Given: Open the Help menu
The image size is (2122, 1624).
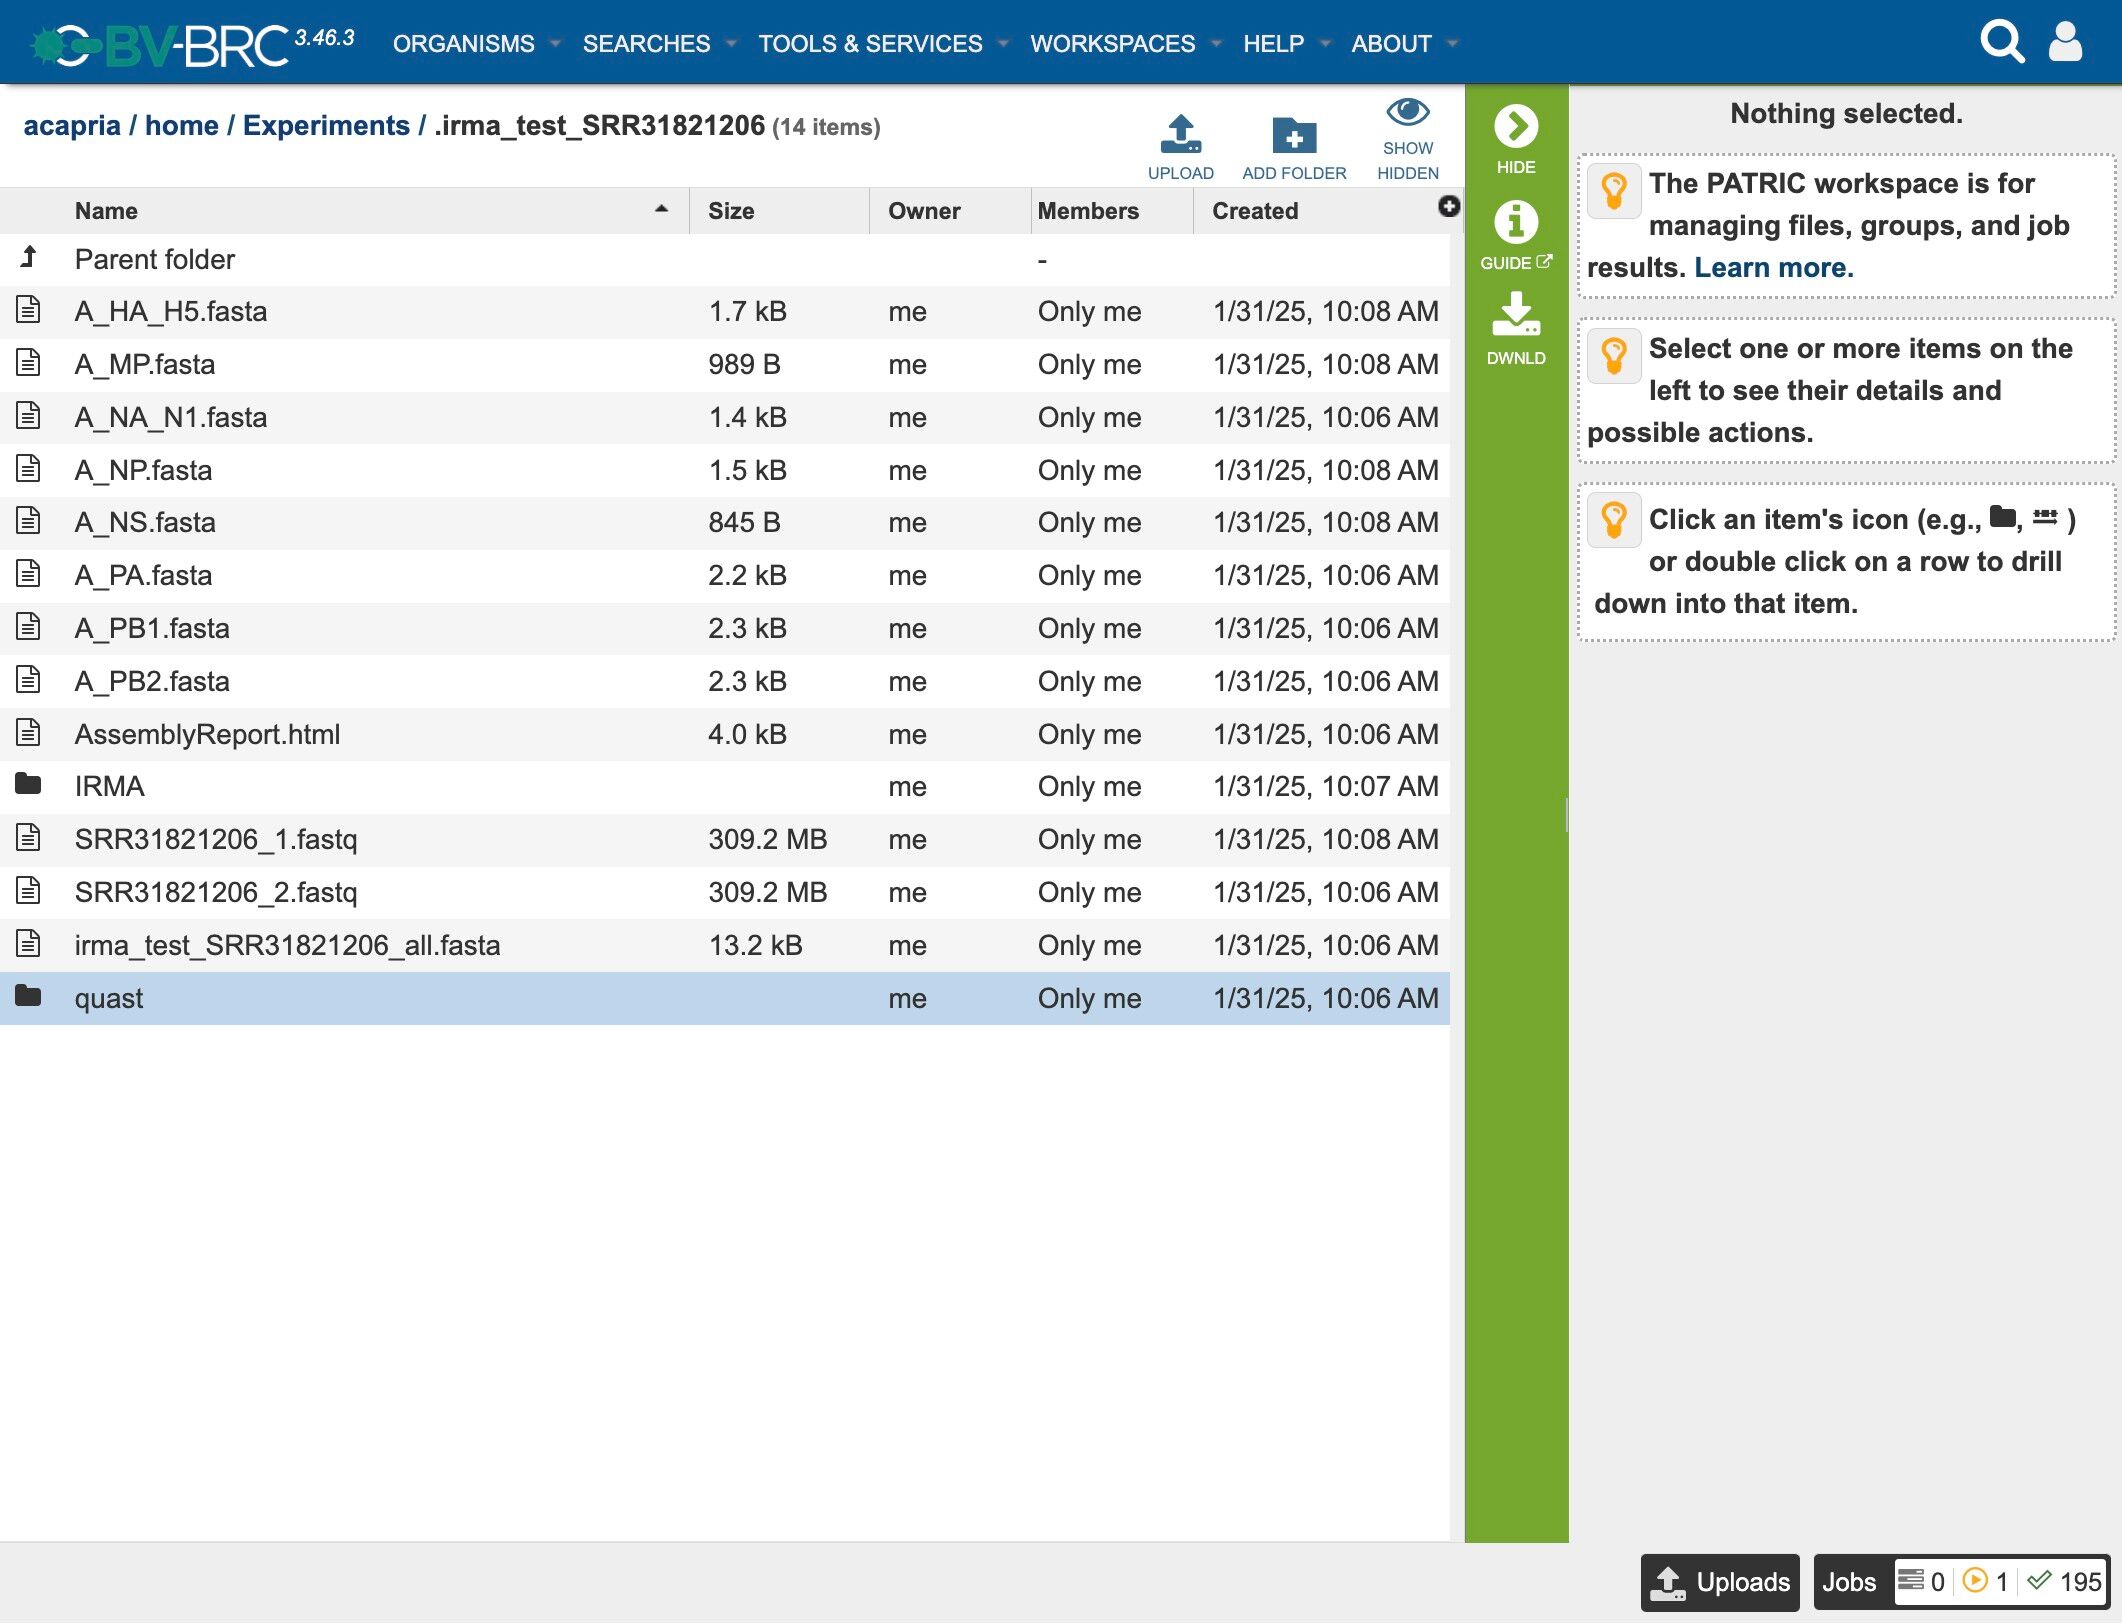Looking at the screenshot, I should pyautogui.click(x=1273, y=44).
